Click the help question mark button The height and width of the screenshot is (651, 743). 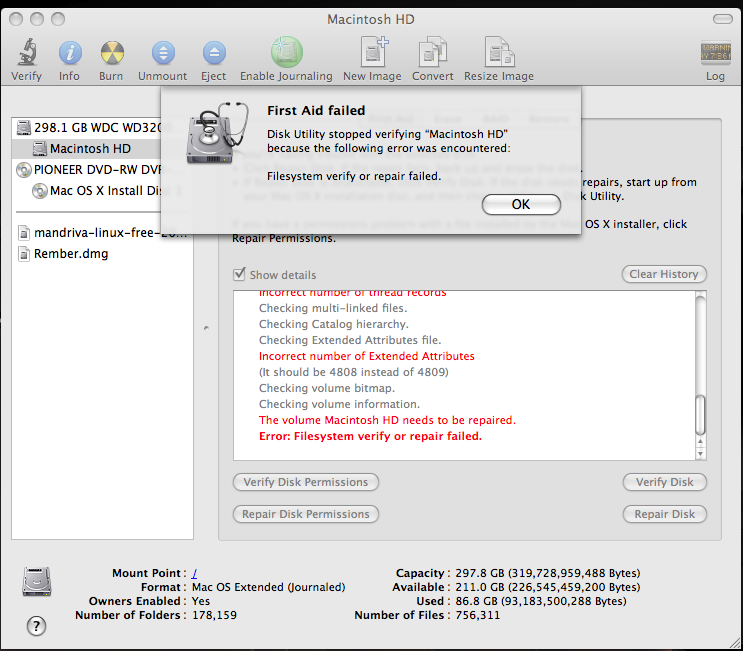[36, 626]
